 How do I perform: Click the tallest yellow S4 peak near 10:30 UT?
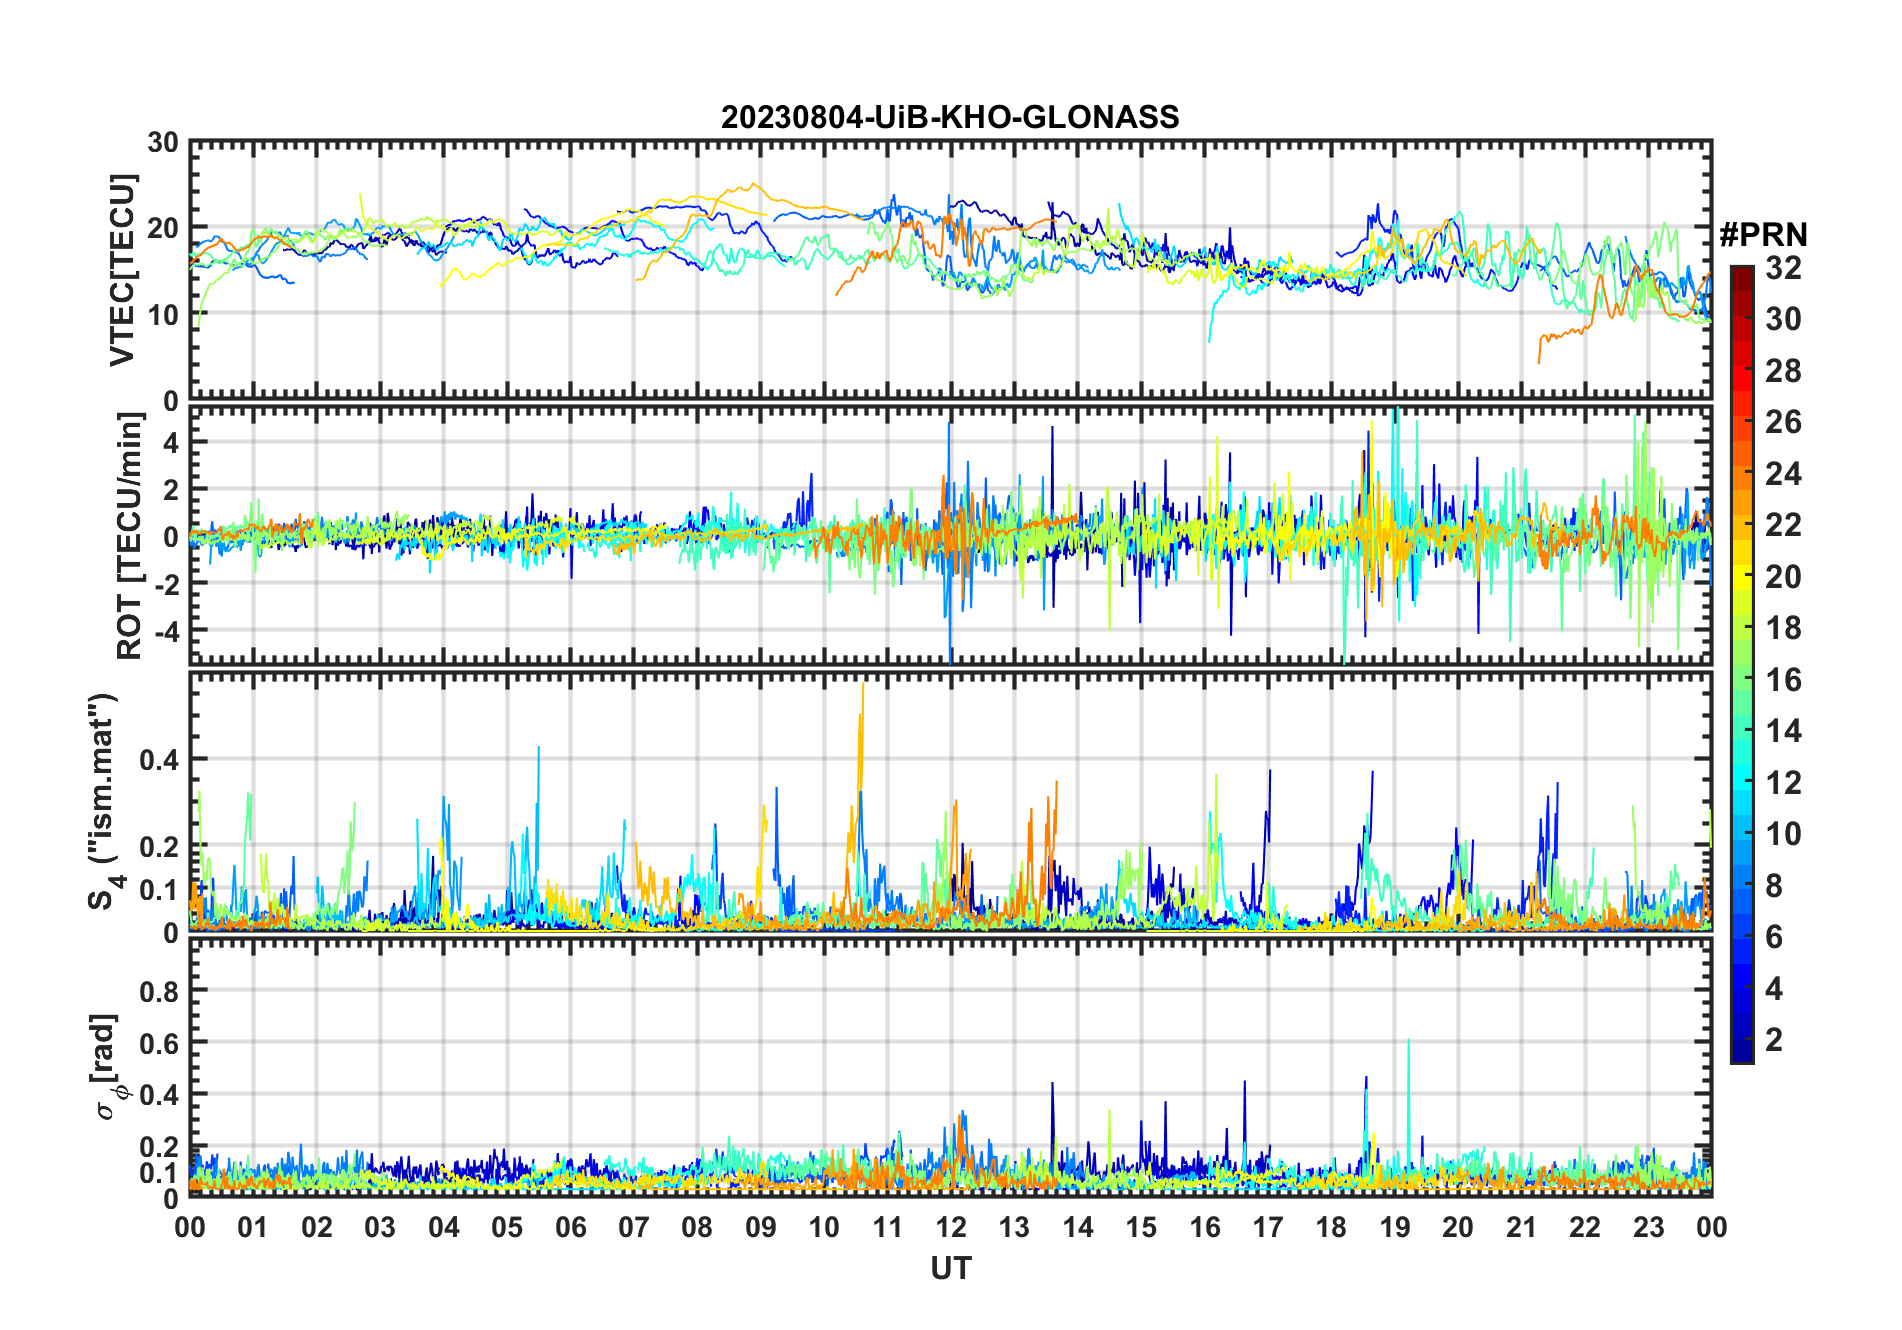coord(862,690)
